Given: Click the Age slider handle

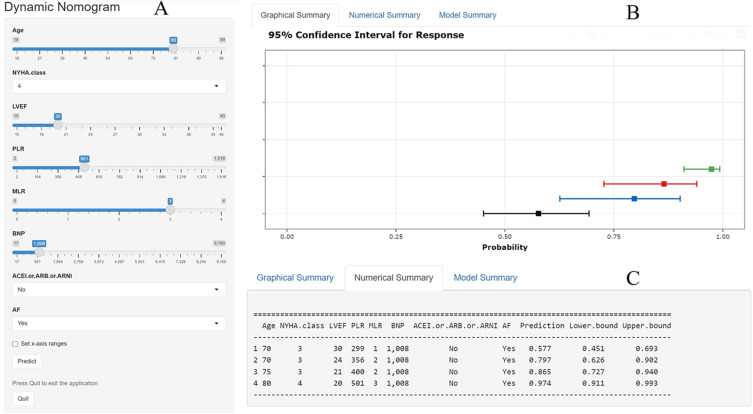Looking at the screenshot, I should (x=173, y=48).
